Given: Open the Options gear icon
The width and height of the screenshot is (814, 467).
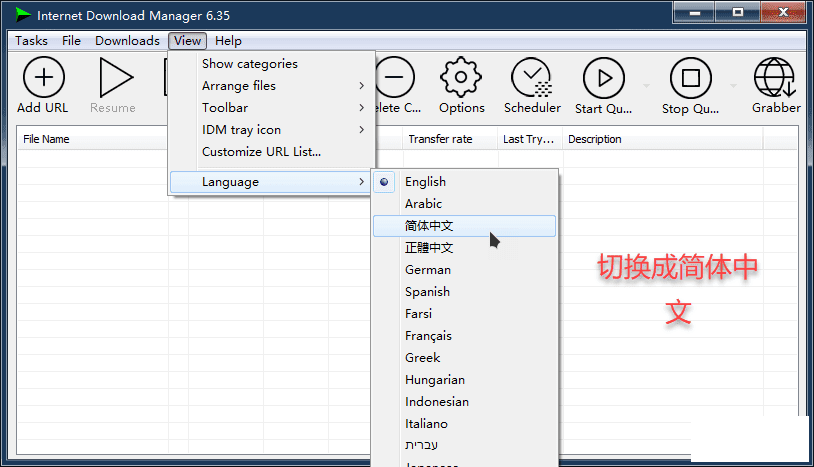Looking at the screenshot, I should [461, 77].
